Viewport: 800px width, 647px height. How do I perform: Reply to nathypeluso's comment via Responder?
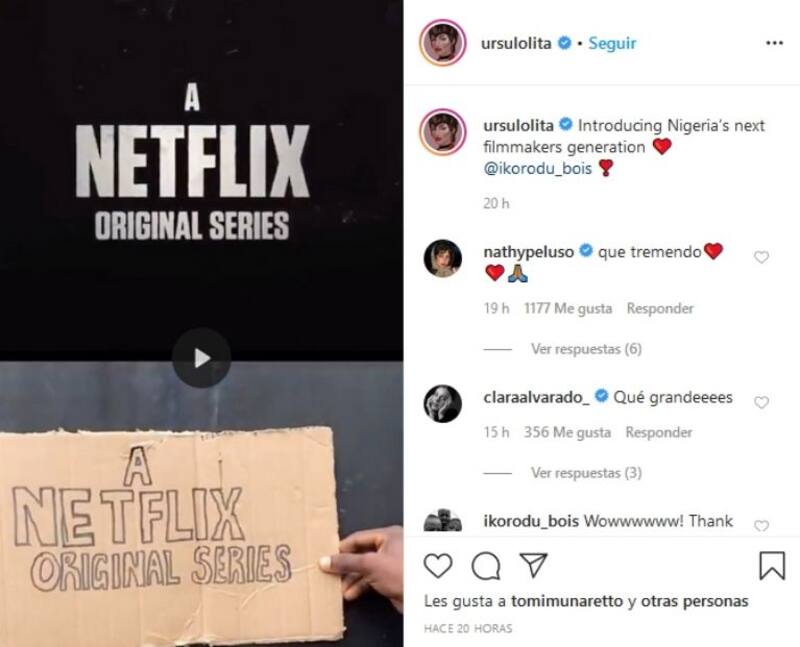tap(660, 309)
